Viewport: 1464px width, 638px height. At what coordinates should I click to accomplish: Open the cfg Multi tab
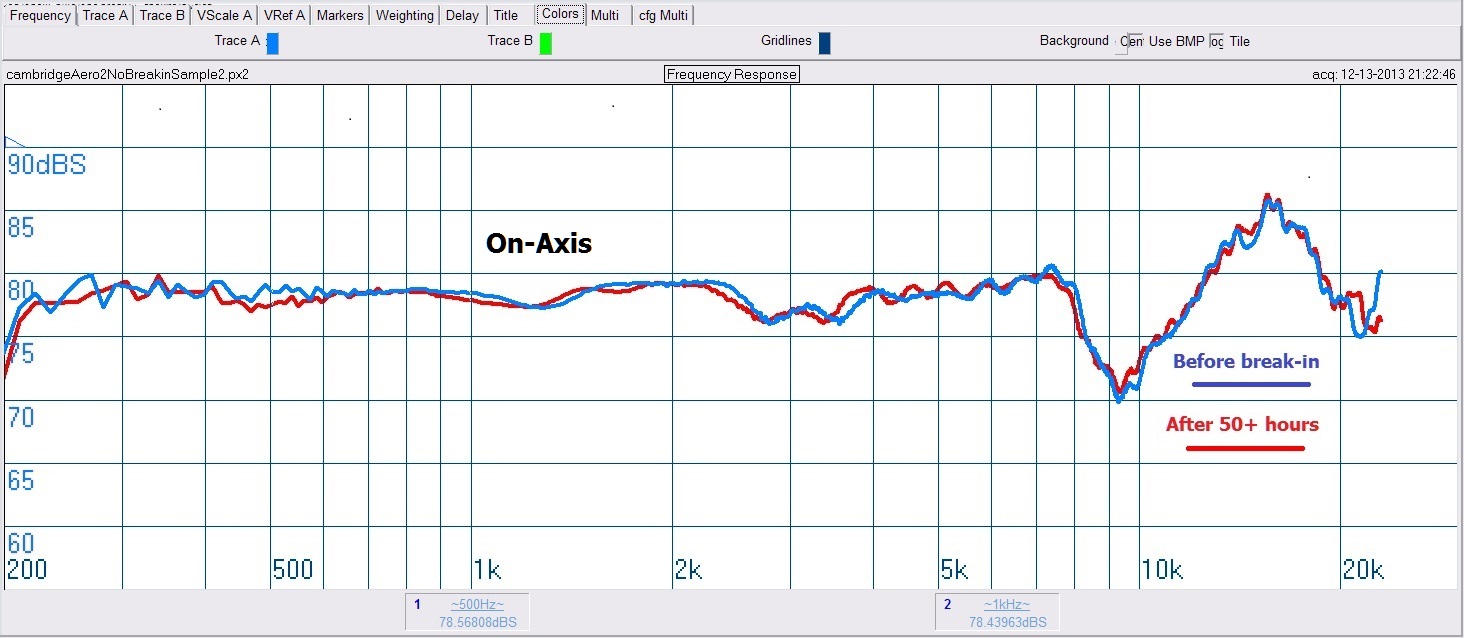tap(663, 15)
